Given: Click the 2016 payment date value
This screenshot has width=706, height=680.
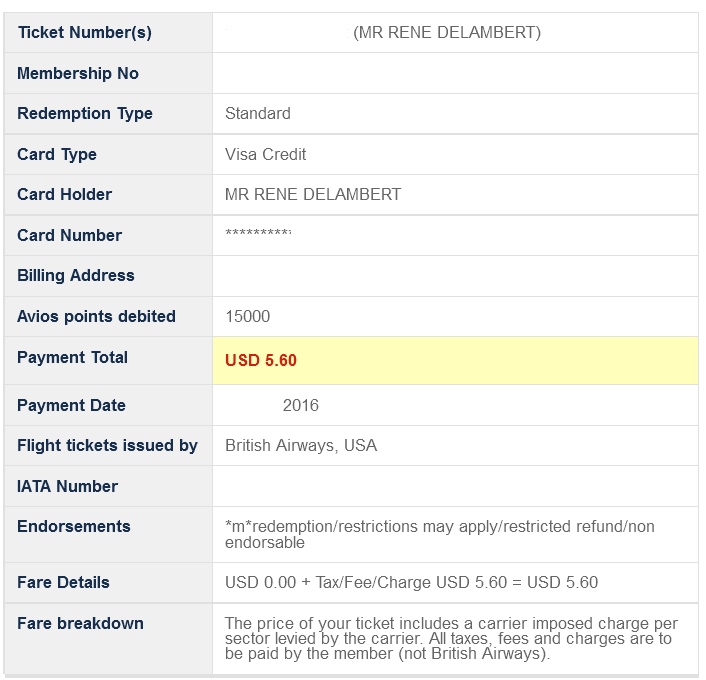Looking at the screenshot, I should click(x=301, y=406).
